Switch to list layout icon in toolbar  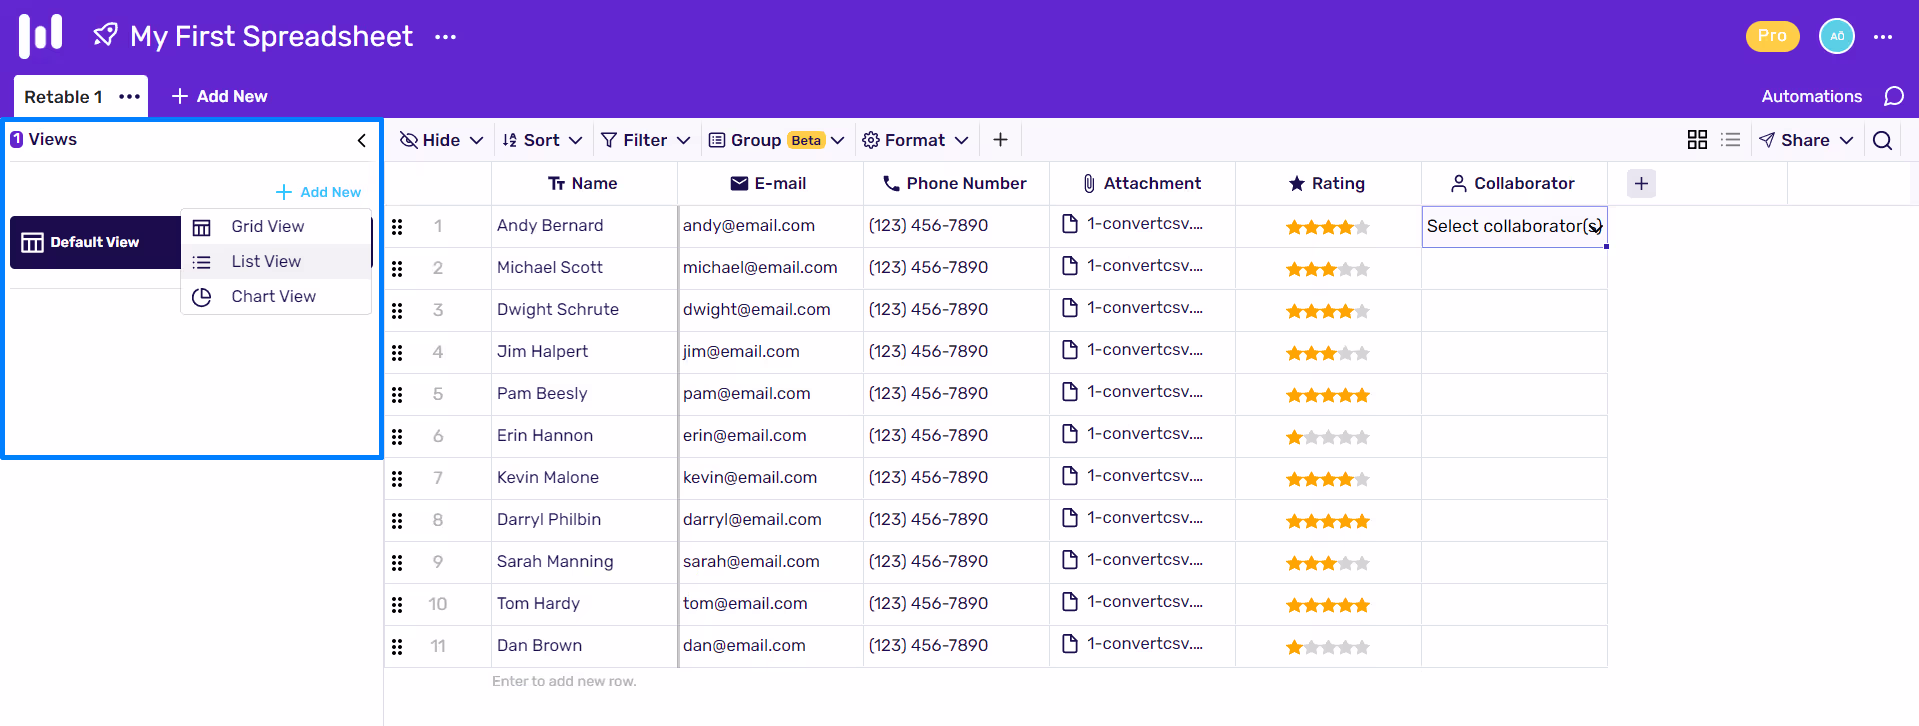click(1731, 140)
